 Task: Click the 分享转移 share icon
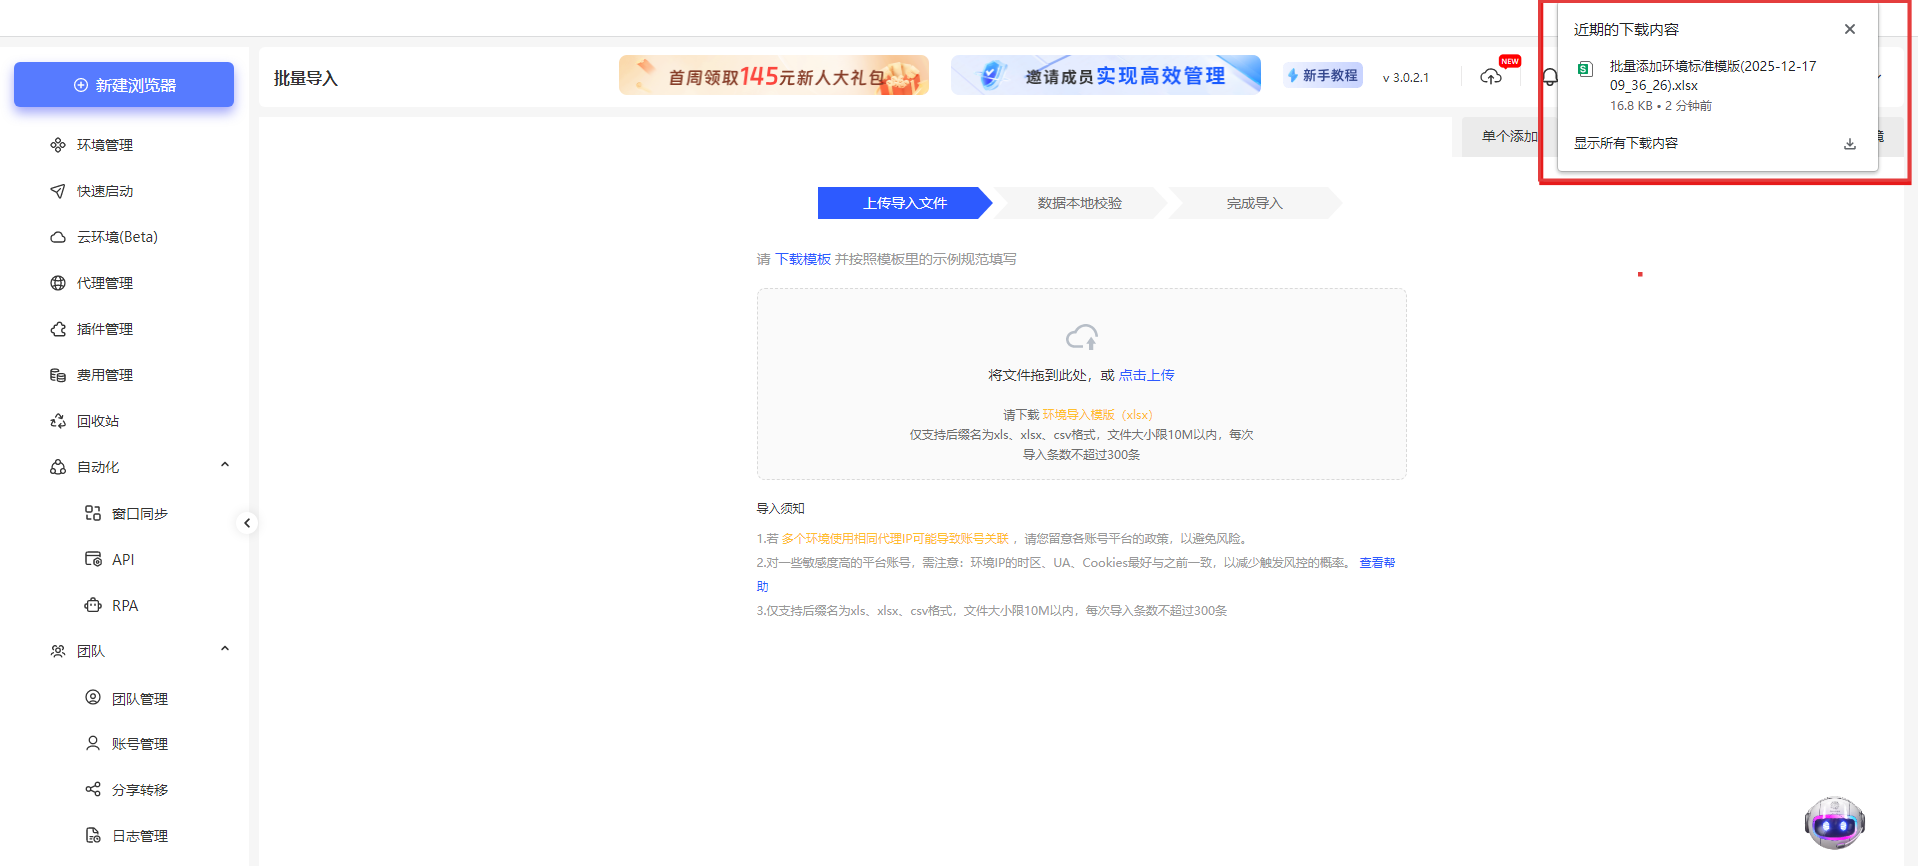click(93, 789)
